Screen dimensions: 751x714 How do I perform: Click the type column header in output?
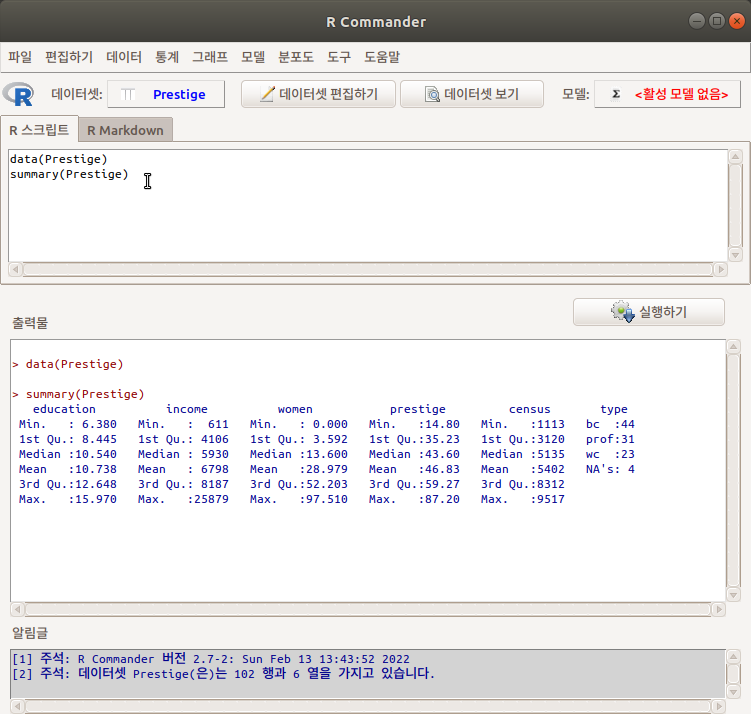(614, 409)
